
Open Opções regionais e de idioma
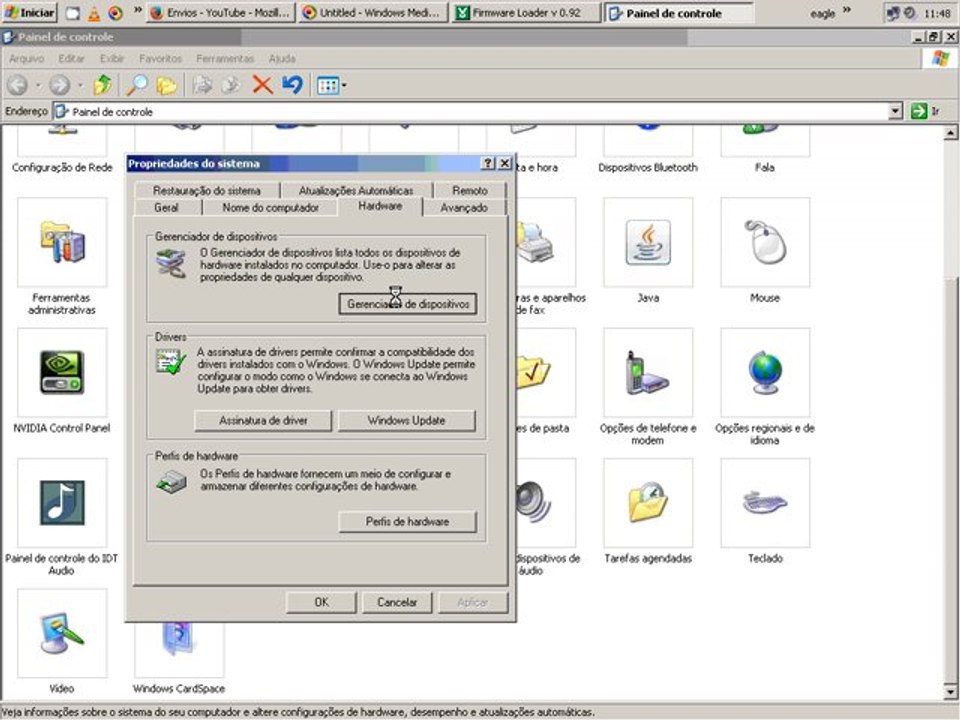tap(765, 372)
